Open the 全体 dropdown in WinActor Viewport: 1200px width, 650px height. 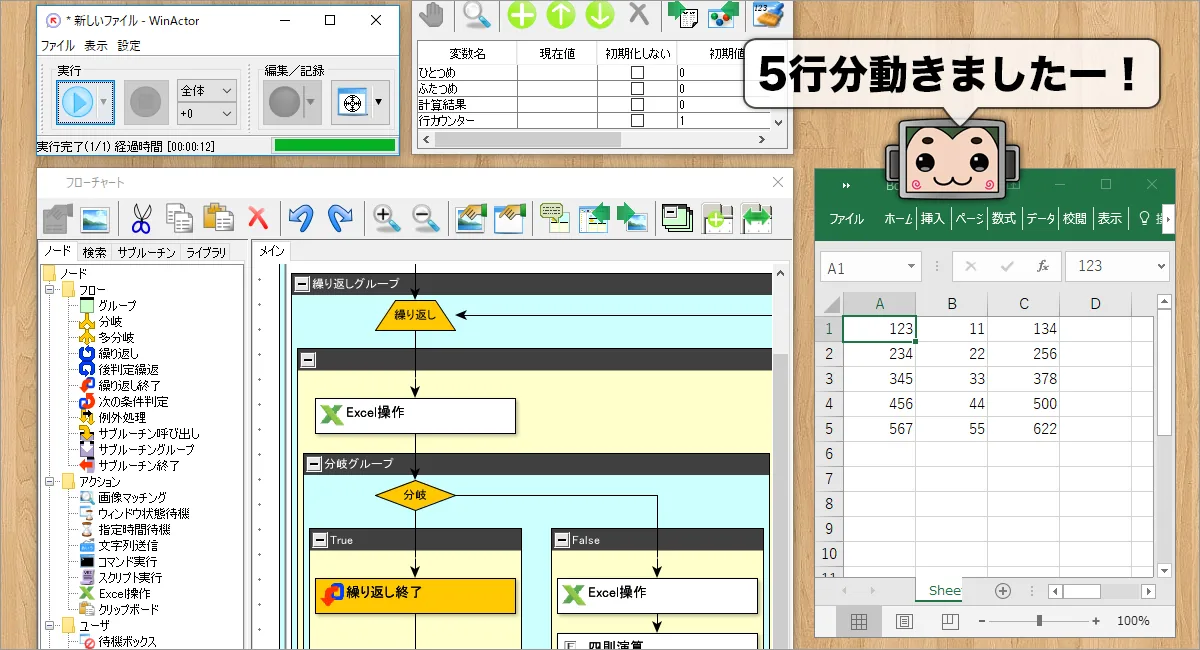(207, 91)
